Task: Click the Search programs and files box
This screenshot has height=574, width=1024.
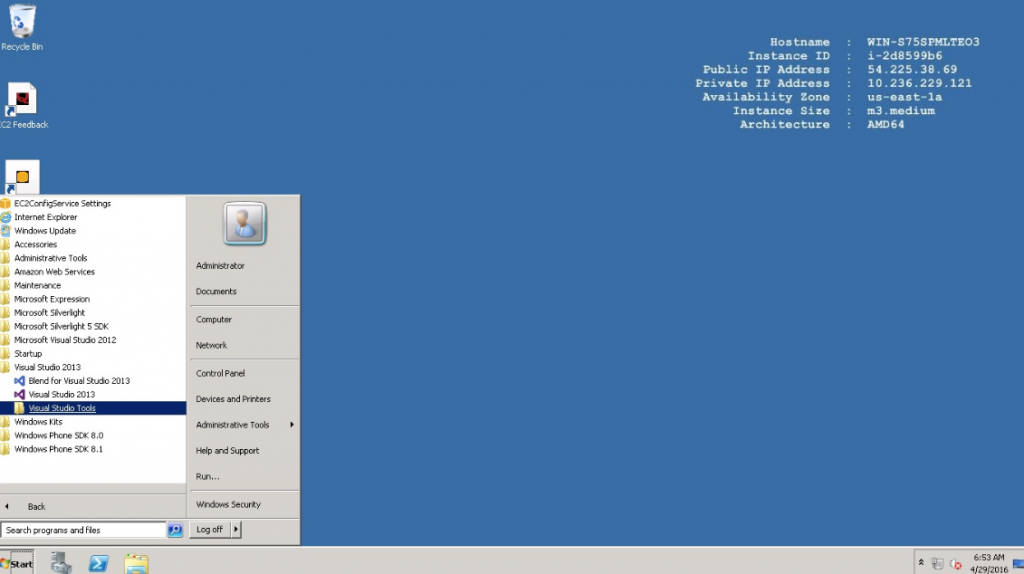Action: tap(84, 530)
